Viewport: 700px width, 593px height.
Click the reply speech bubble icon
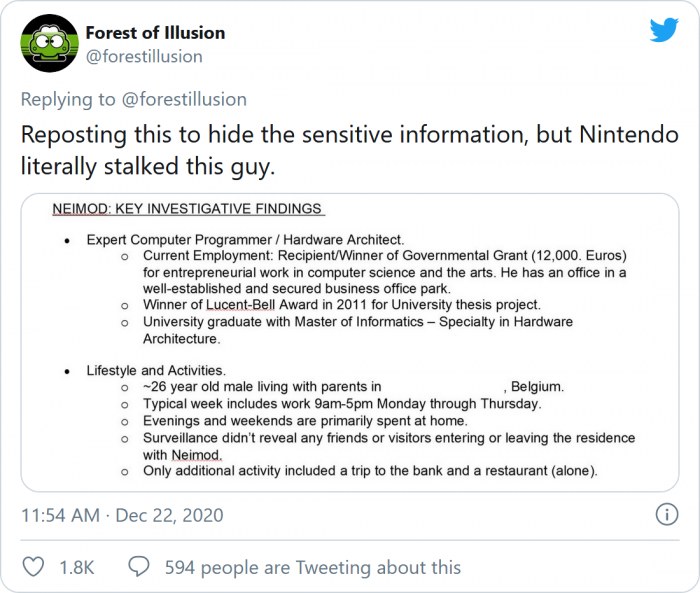(x=141, y=567)
